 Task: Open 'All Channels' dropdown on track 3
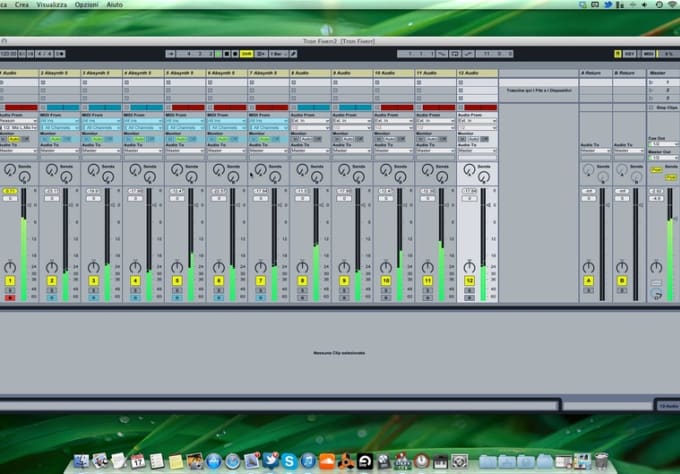(101, 127)
